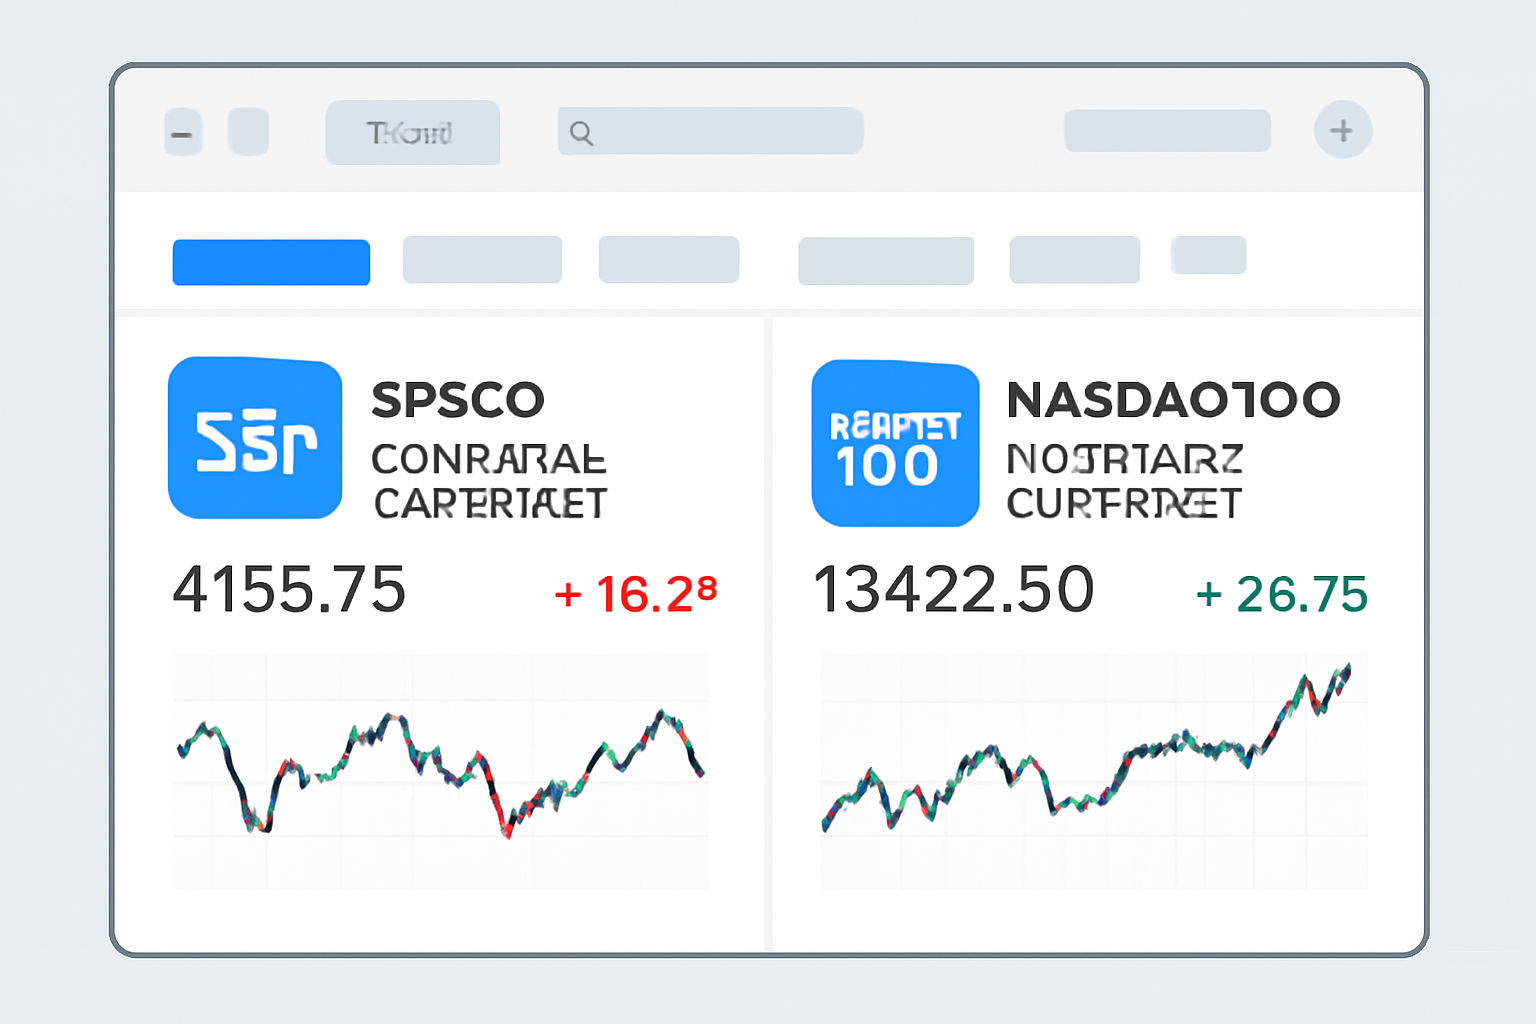The width and height of the screenshot is (1536, 1024).
Task: Click the minus icon in the top bar
Action: pyautogui.click(x=183, y=133)
